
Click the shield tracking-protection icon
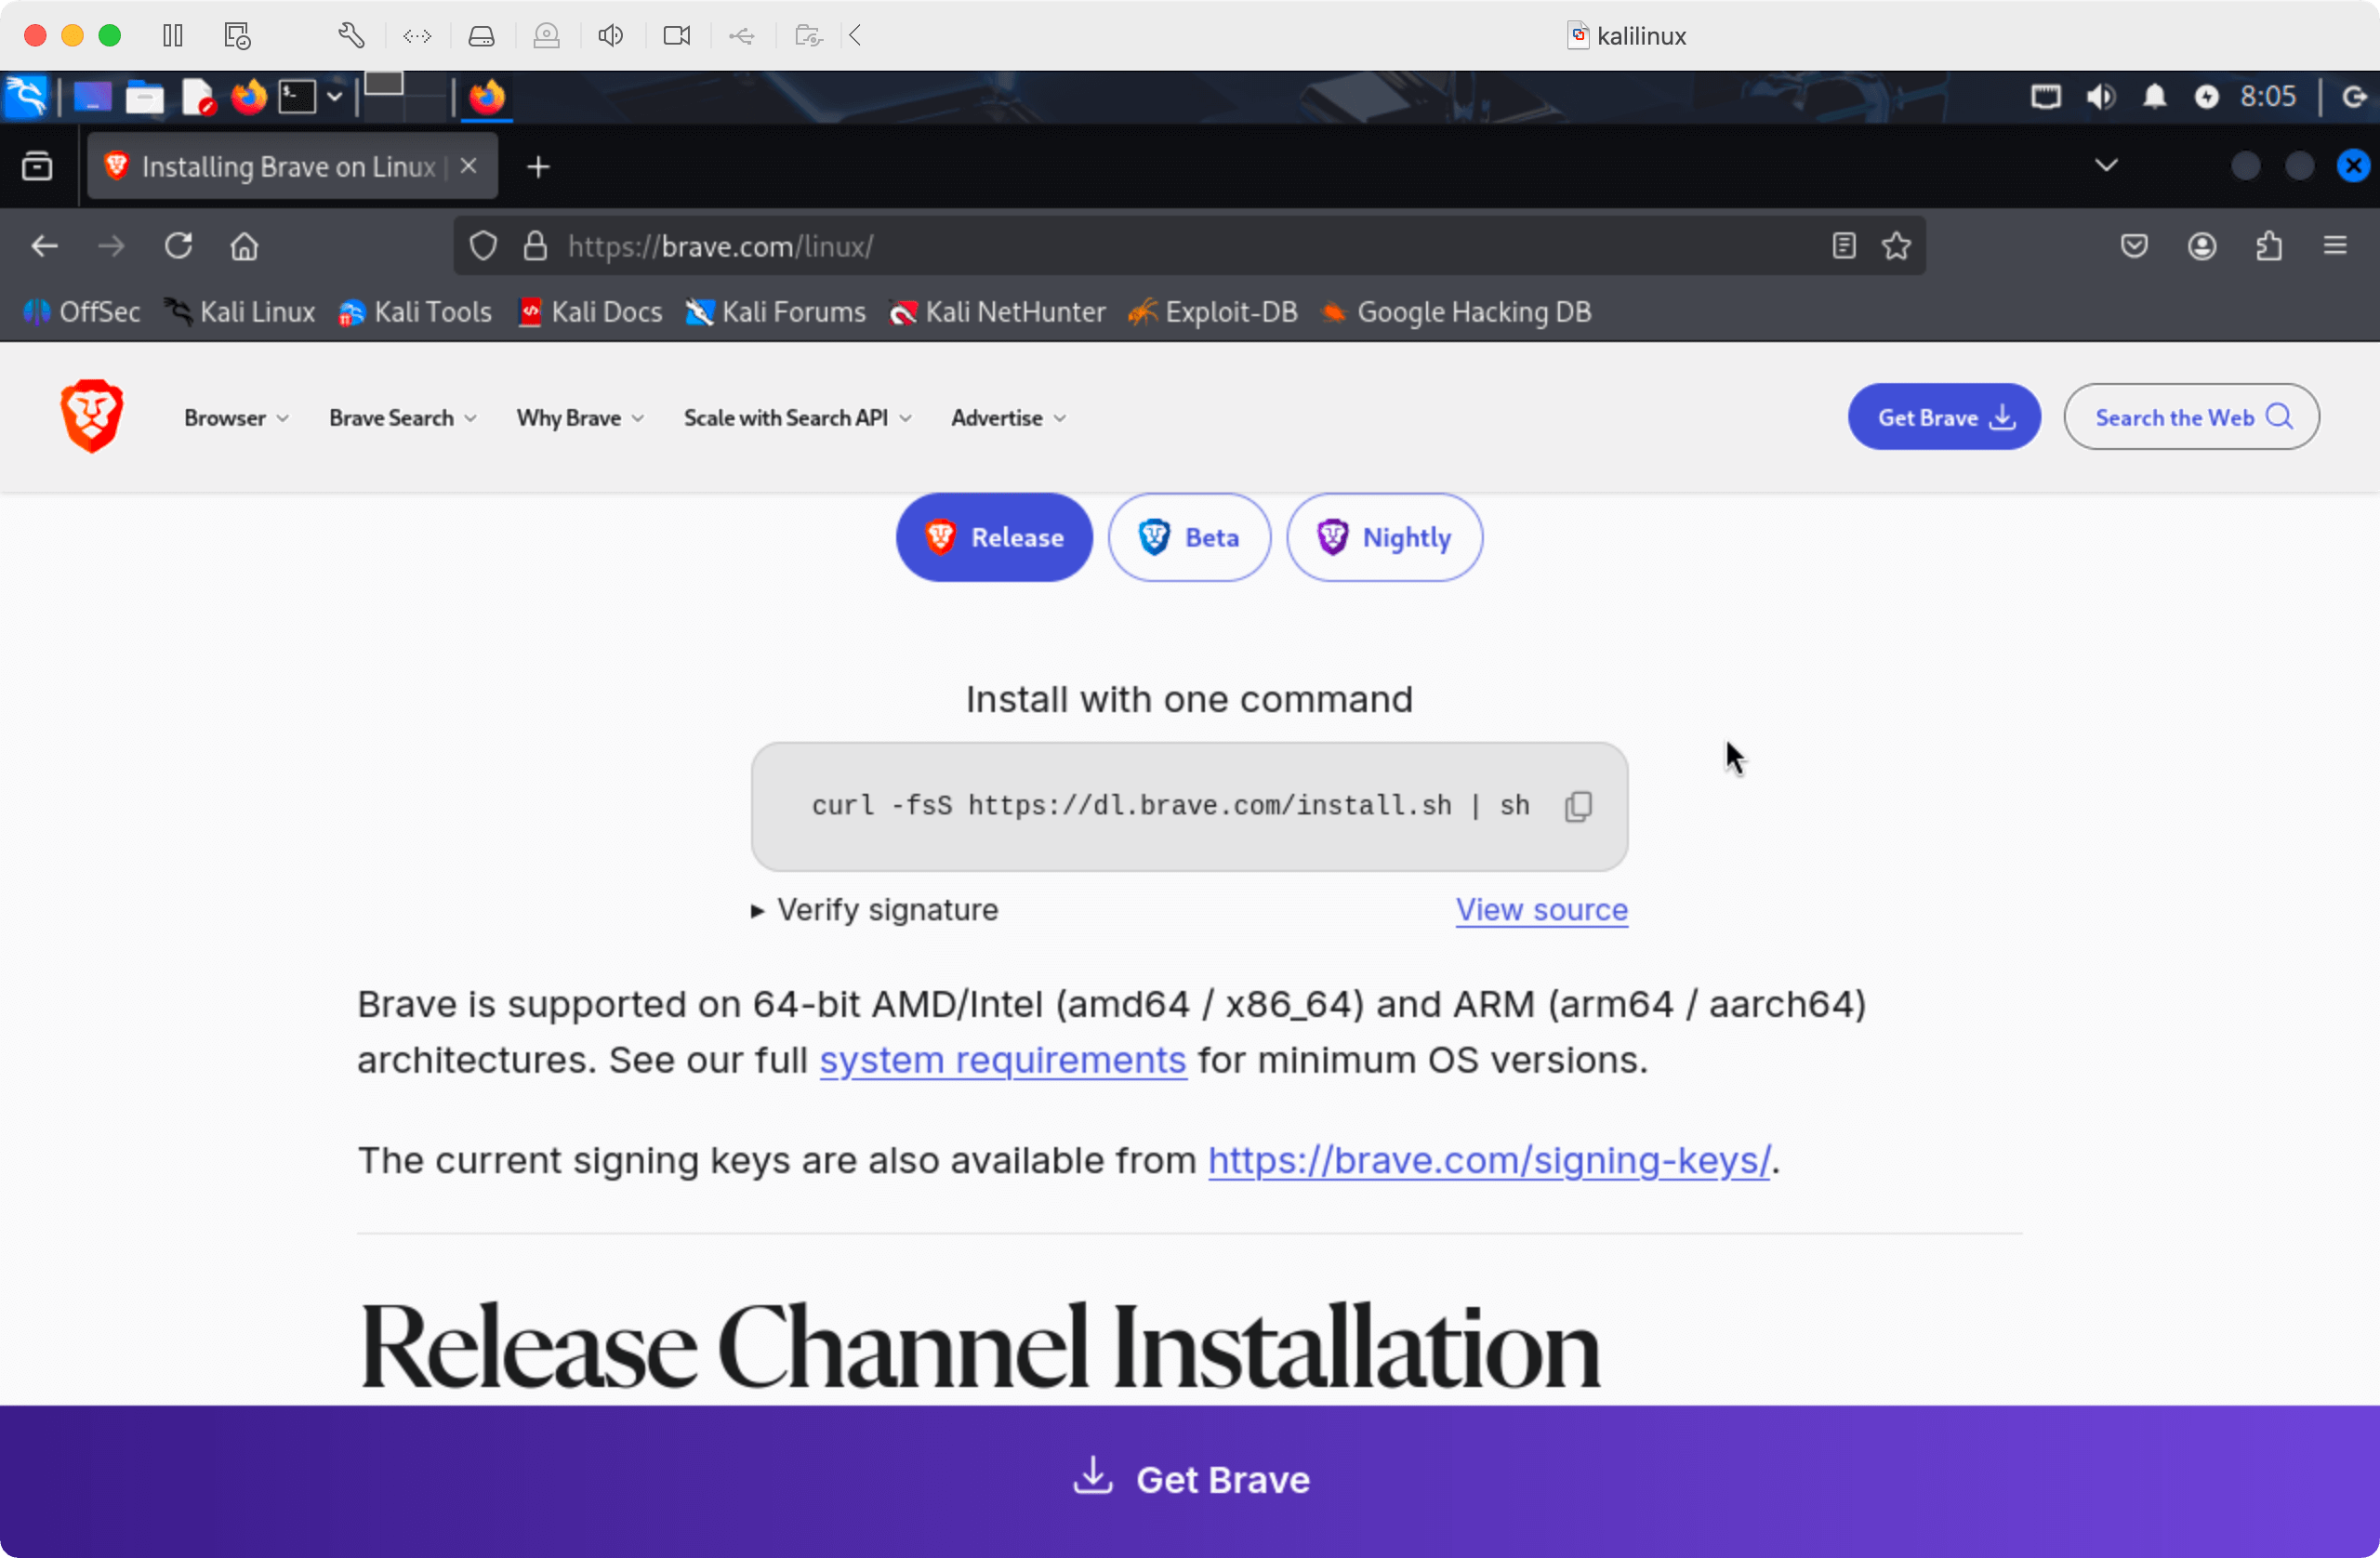click(x=483, y=246)
